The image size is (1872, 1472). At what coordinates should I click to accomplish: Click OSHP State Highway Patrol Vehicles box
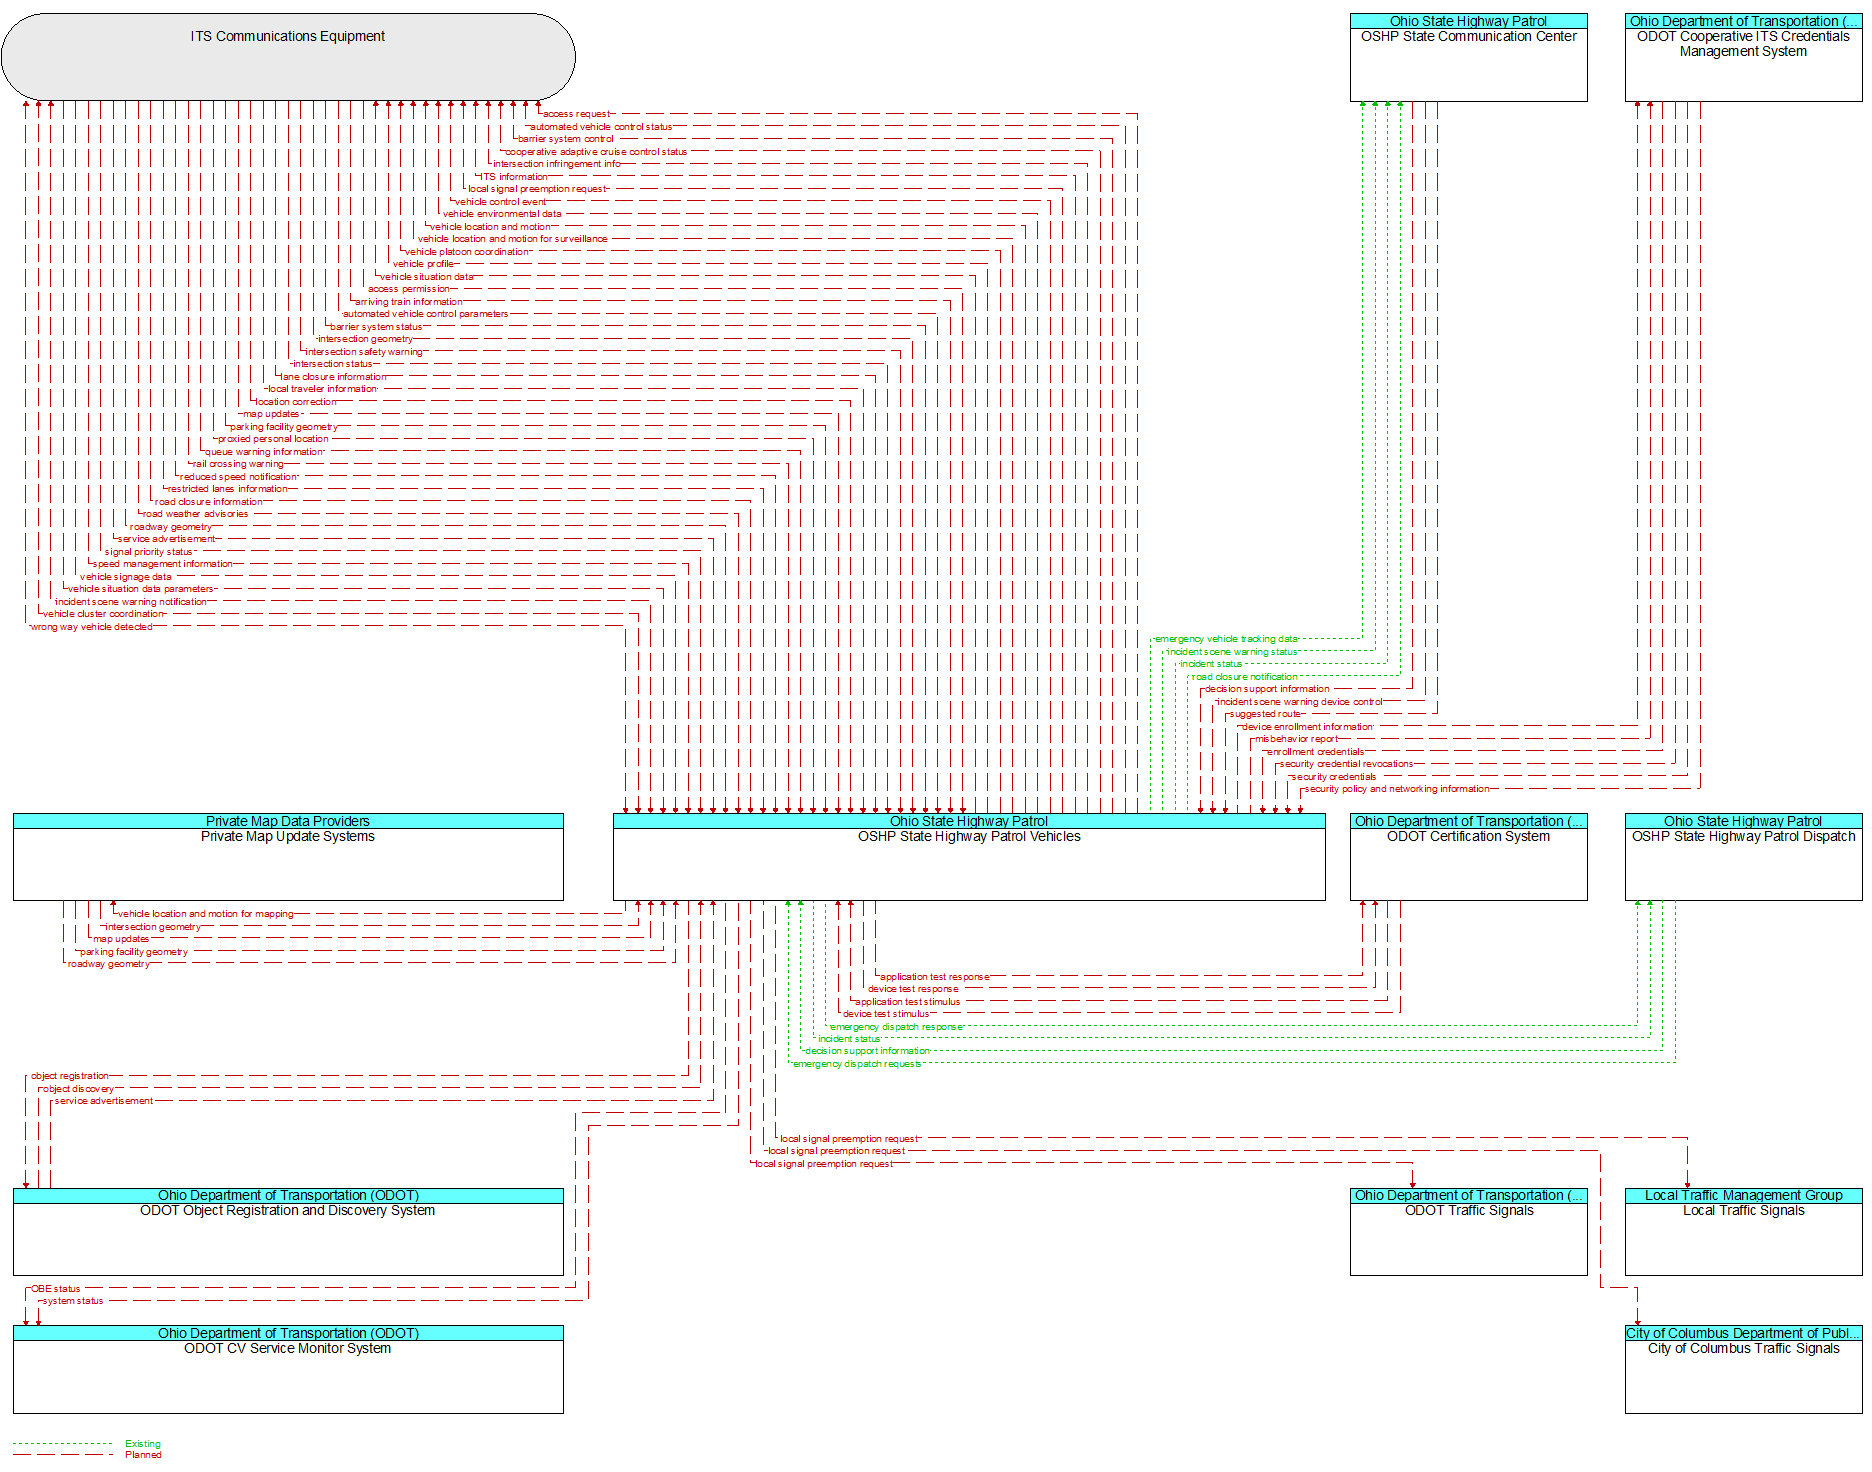coord(969,857)
